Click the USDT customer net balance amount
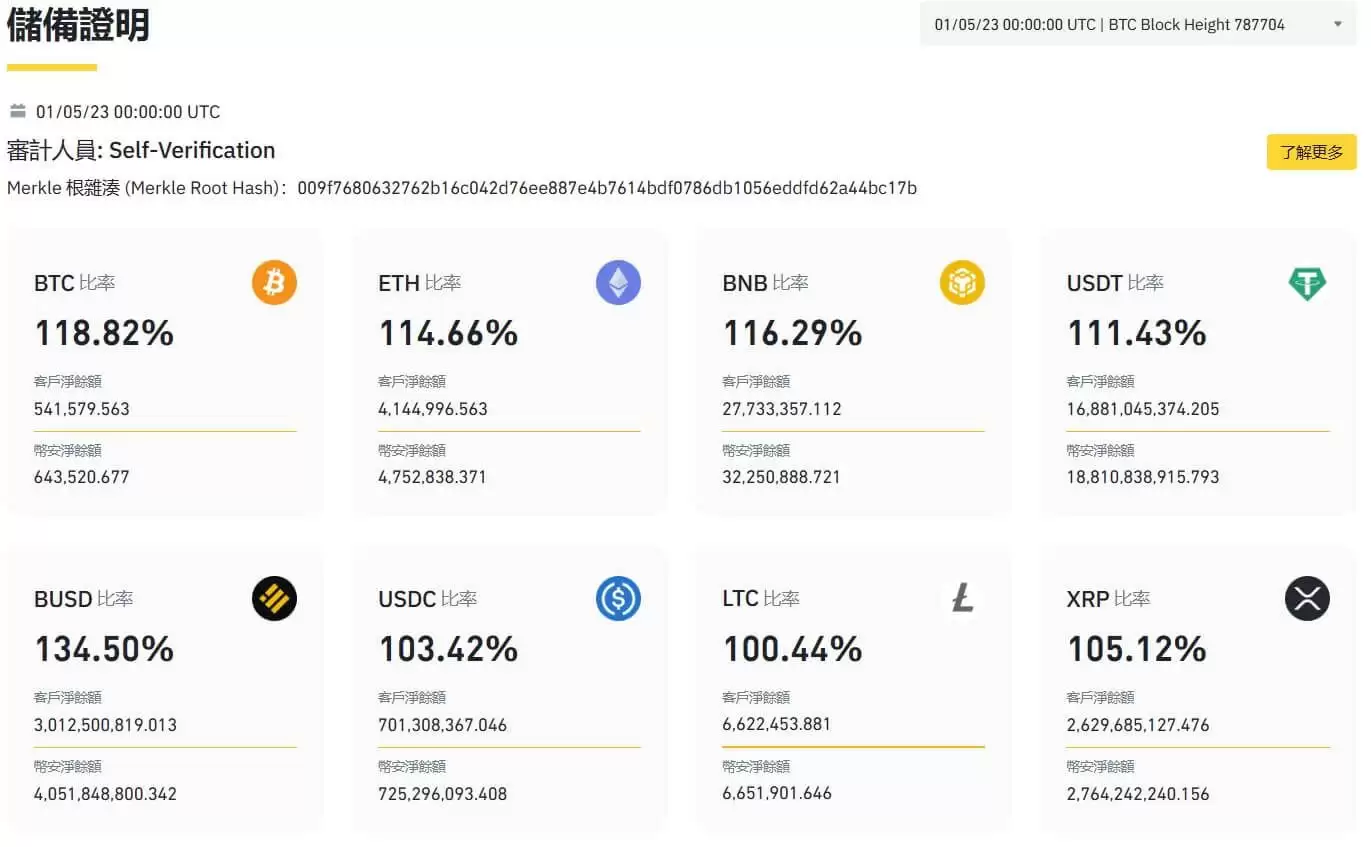Image resolution: width=1371 pixels, height=847 pixels. point(1143,409)
